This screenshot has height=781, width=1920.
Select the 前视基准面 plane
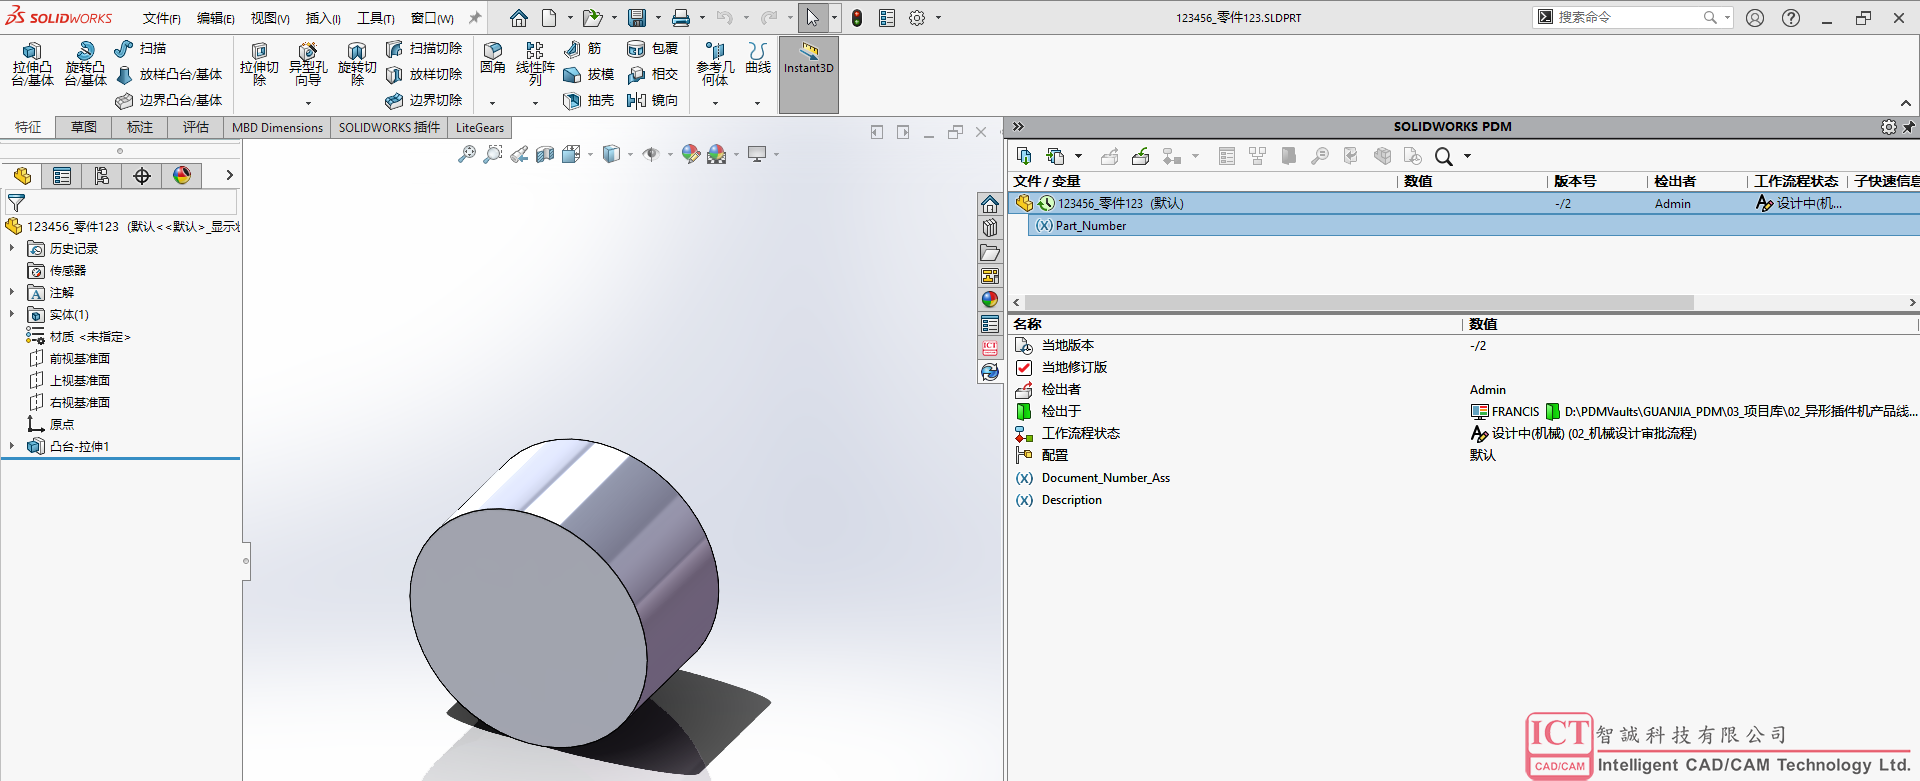point(80,358)
